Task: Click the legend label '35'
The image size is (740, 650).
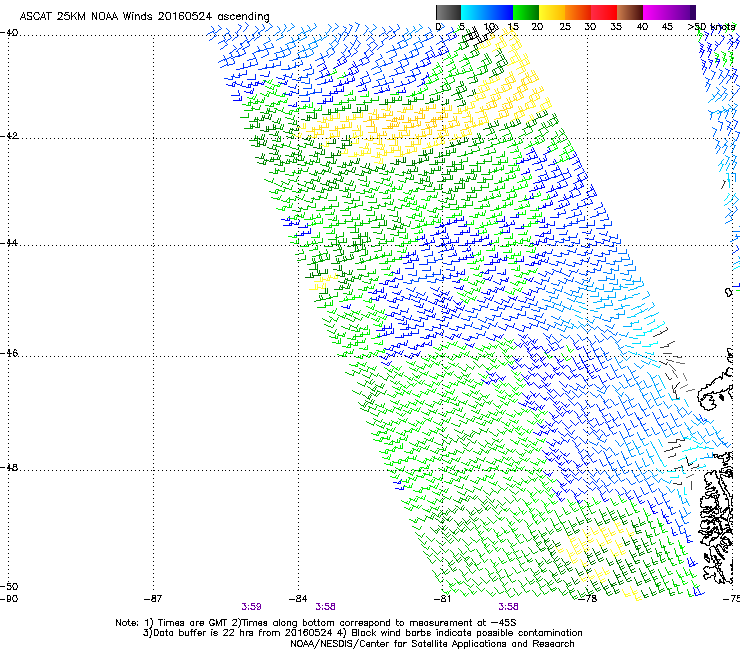Action: click(616, 27)
